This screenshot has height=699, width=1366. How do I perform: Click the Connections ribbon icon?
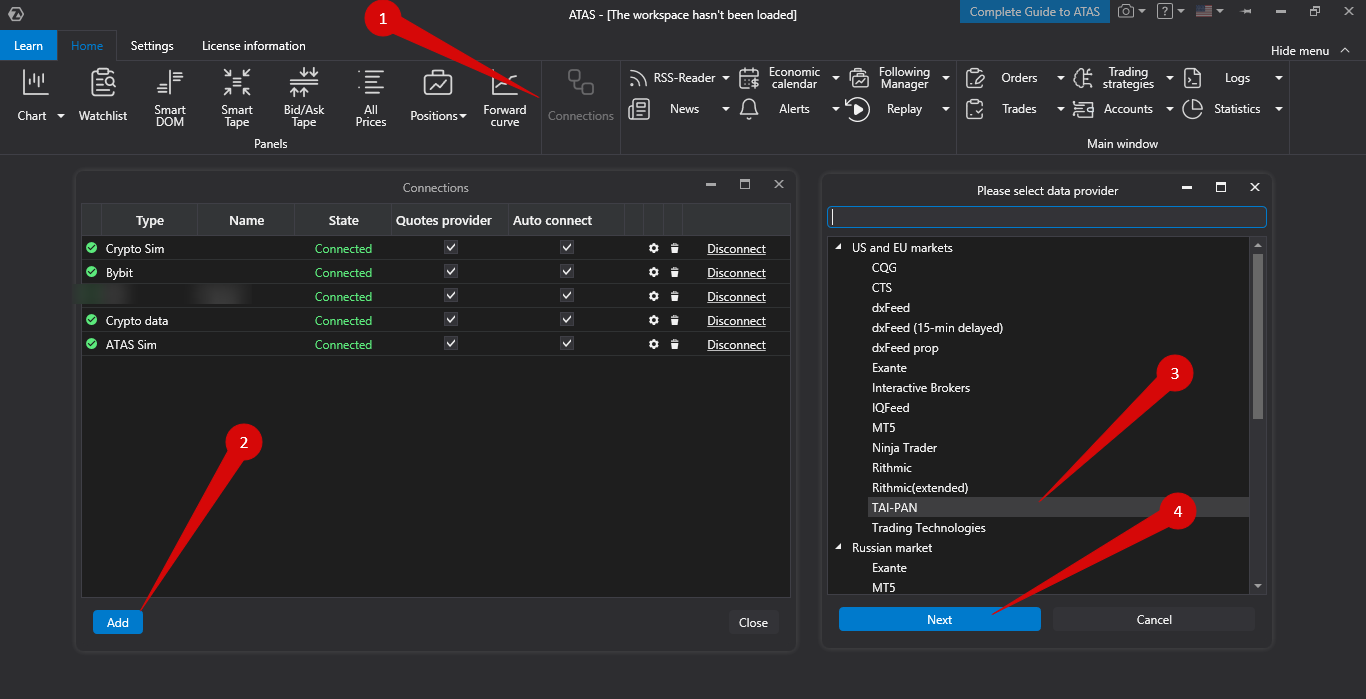[581, 83]
